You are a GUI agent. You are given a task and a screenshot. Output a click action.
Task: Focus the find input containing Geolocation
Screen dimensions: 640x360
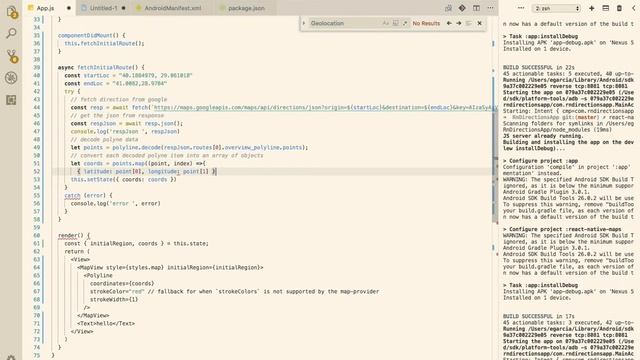point(345,23)
